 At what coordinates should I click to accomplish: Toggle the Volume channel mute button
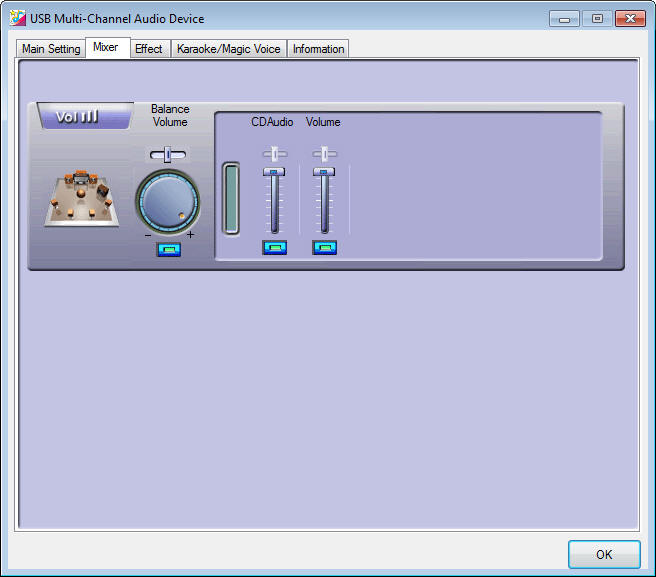pos(324,247)
